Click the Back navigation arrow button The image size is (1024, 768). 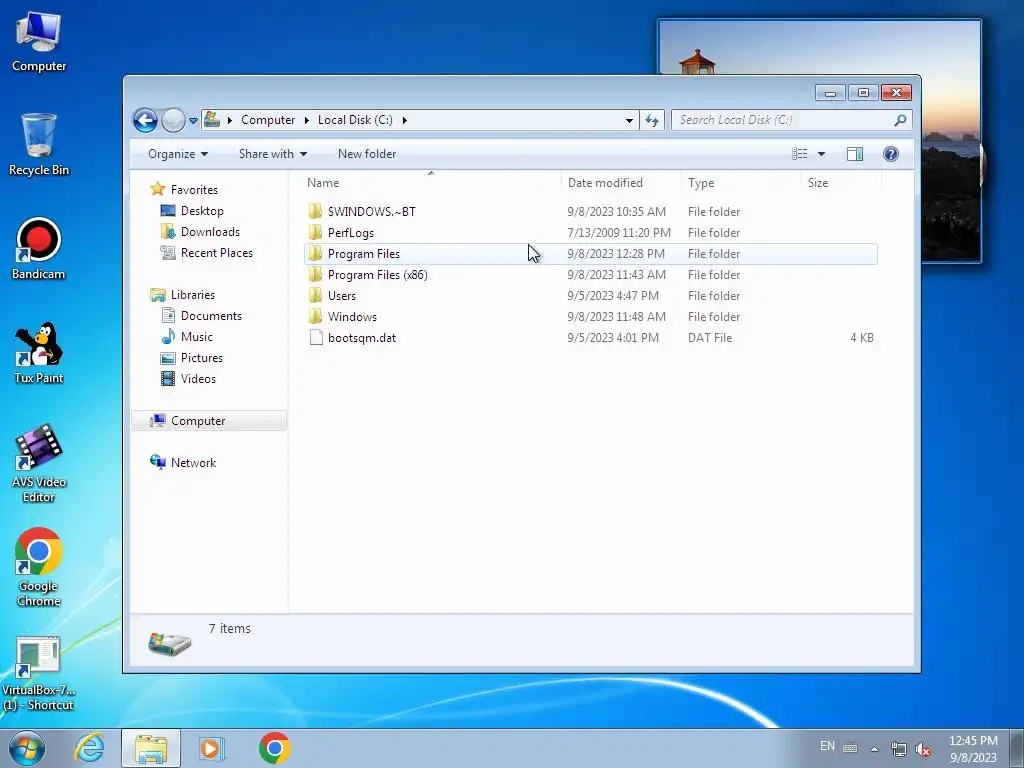[x=145, y=120]
